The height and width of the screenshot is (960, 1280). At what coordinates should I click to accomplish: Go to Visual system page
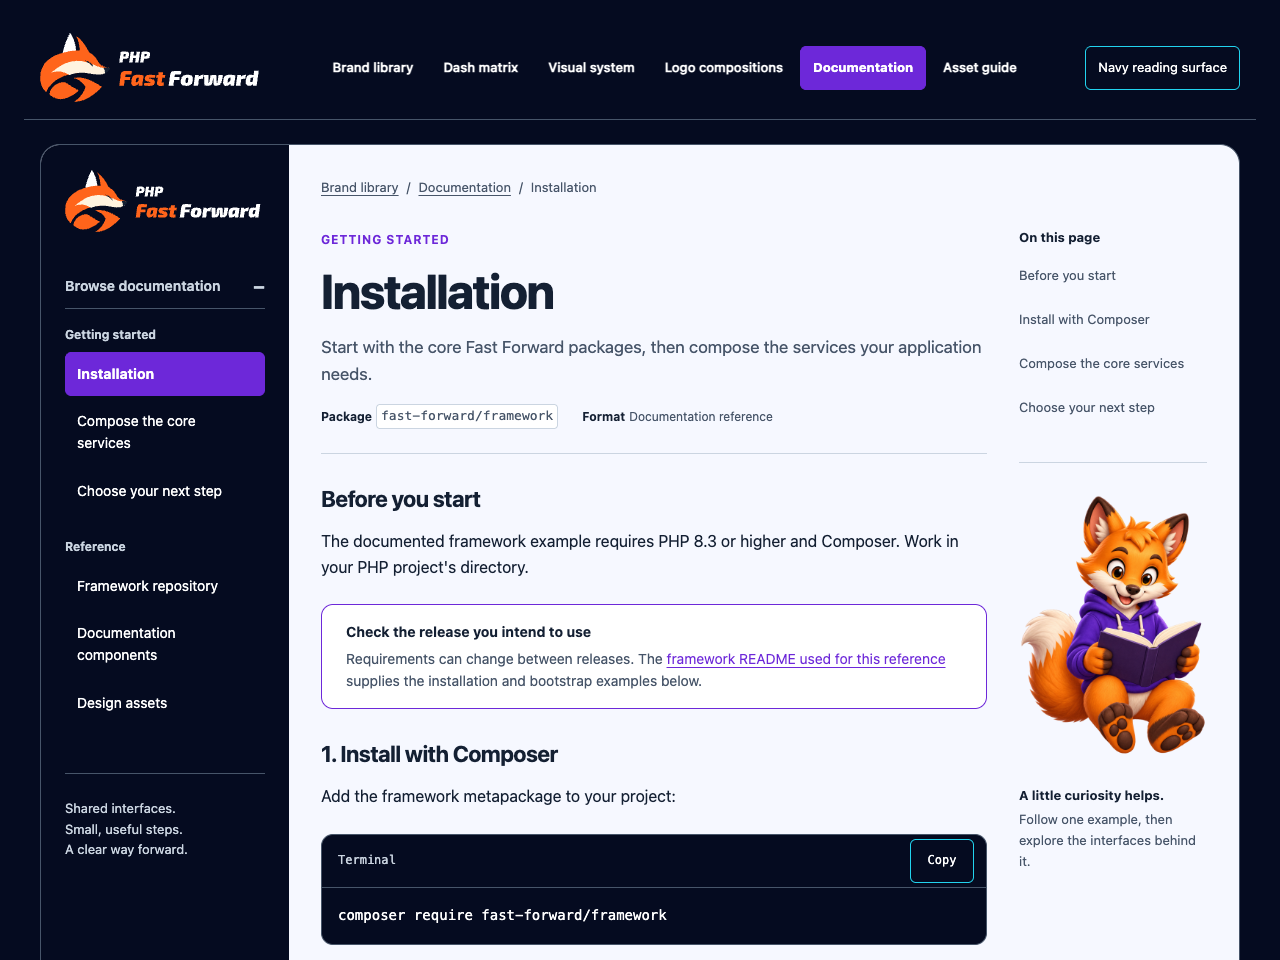tap(591, 68)
